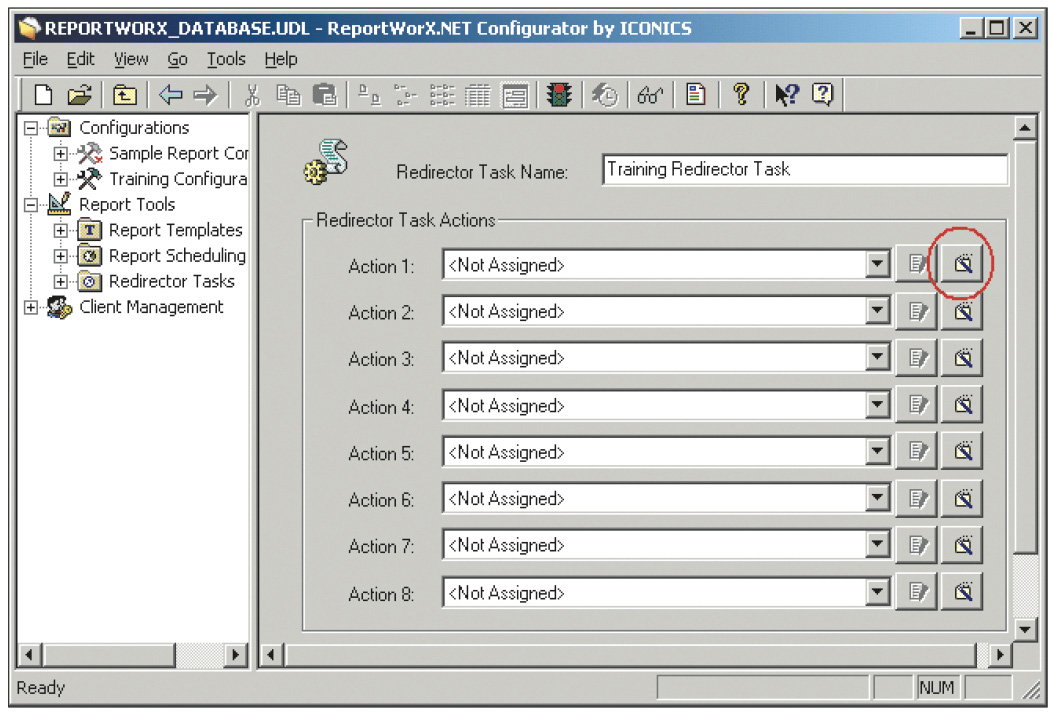Click the traffic light icon

[558, 95]
